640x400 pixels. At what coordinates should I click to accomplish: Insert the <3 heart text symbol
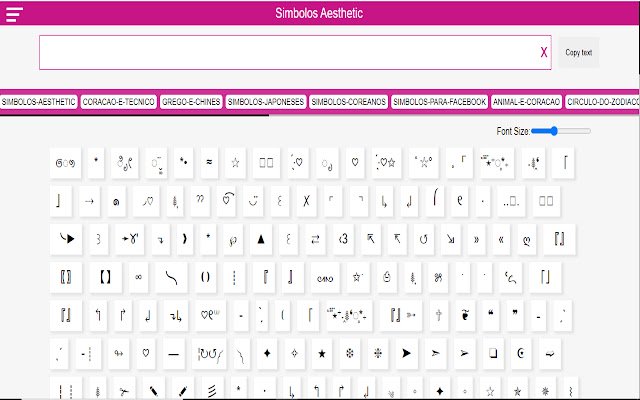click(343, 239)
